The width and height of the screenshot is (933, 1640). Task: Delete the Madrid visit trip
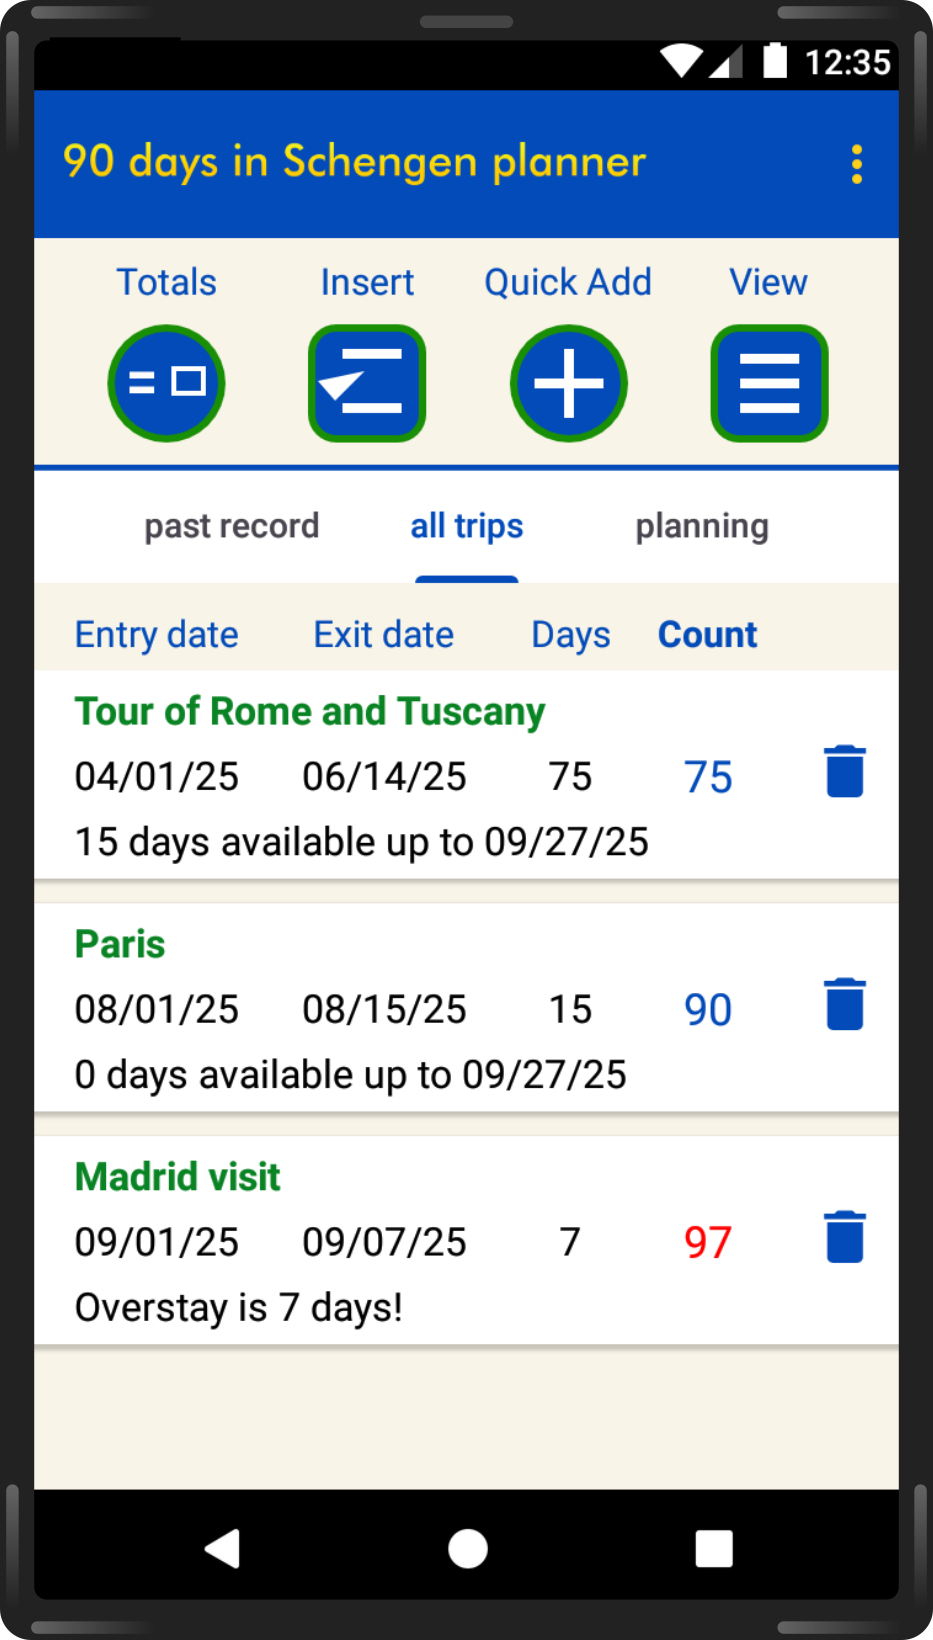[844, 1237]
